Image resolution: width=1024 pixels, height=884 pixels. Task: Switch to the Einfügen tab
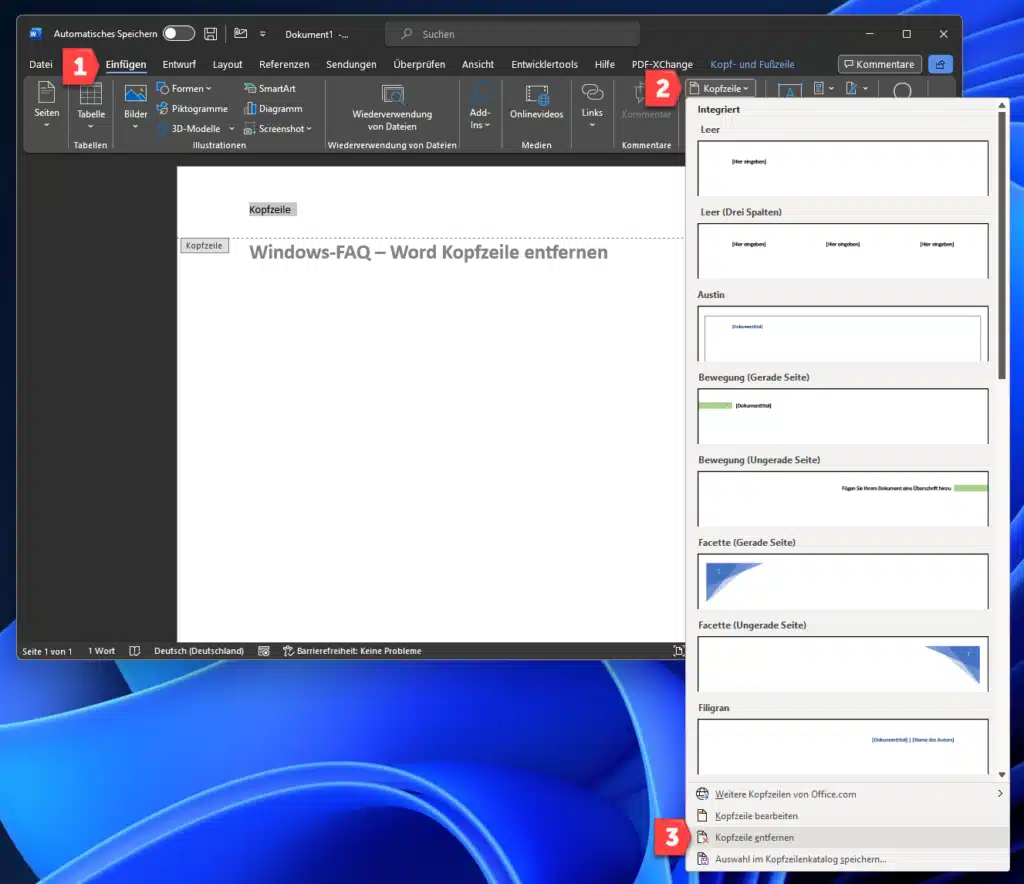click(126, 64)
